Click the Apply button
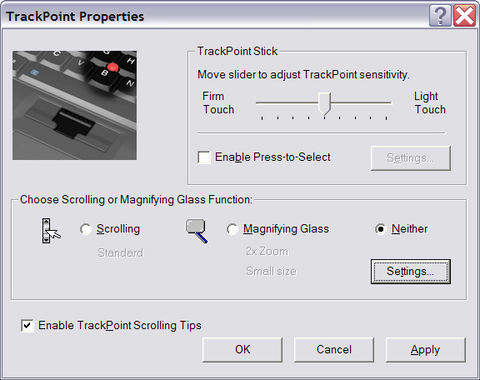The image size is (480, 380). 425,349
